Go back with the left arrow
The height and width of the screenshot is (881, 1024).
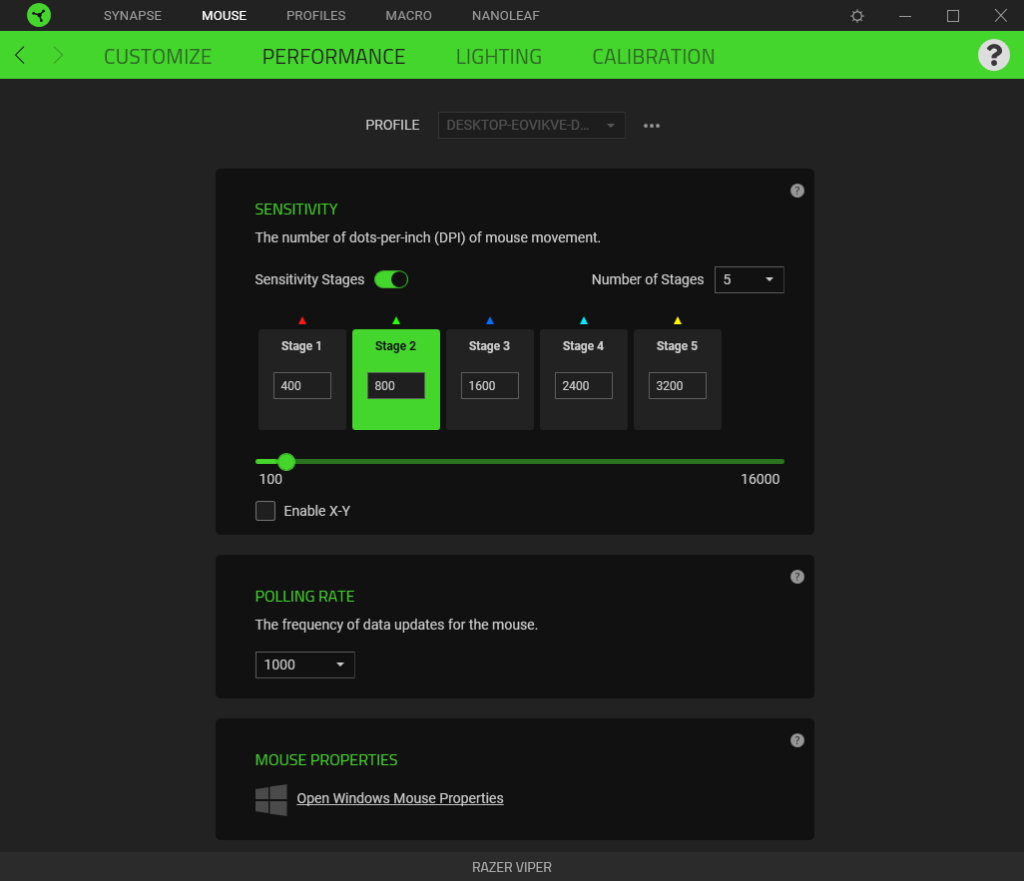click(20, 56)
